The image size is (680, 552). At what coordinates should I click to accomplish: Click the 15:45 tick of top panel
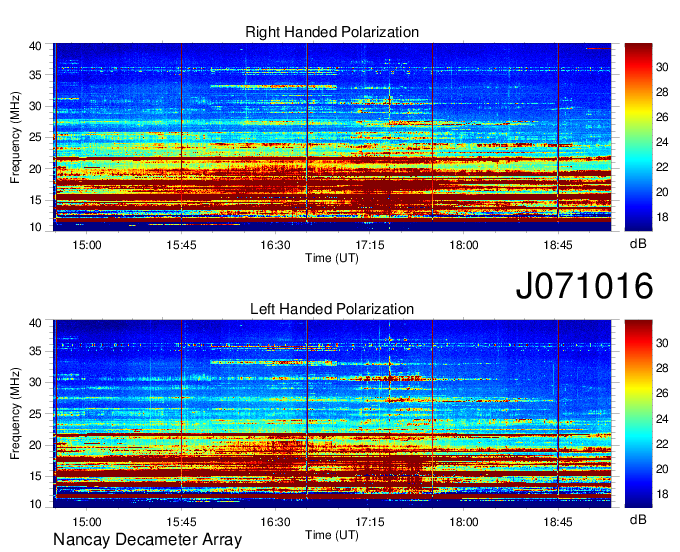(x=181, y=245)
